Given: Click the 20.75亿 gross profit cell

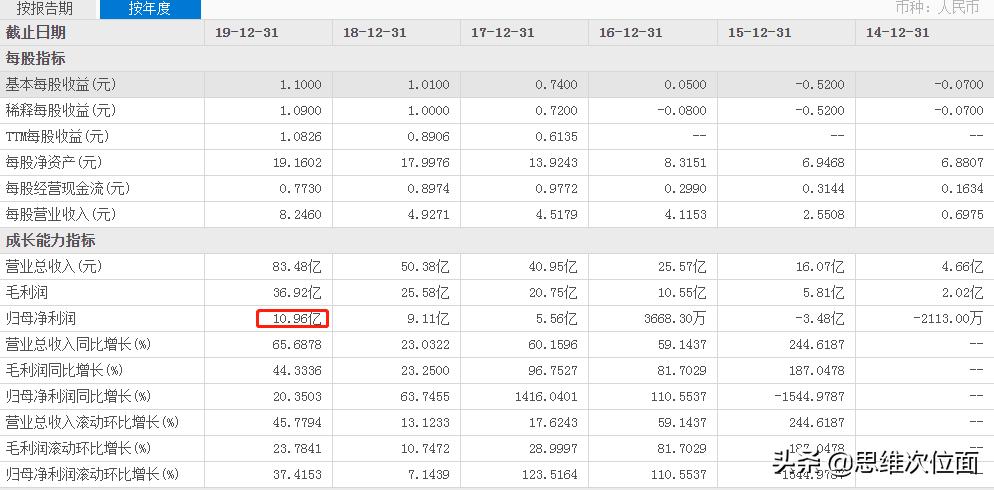Looking at the screenshot, I should click(x=552, y=292).
